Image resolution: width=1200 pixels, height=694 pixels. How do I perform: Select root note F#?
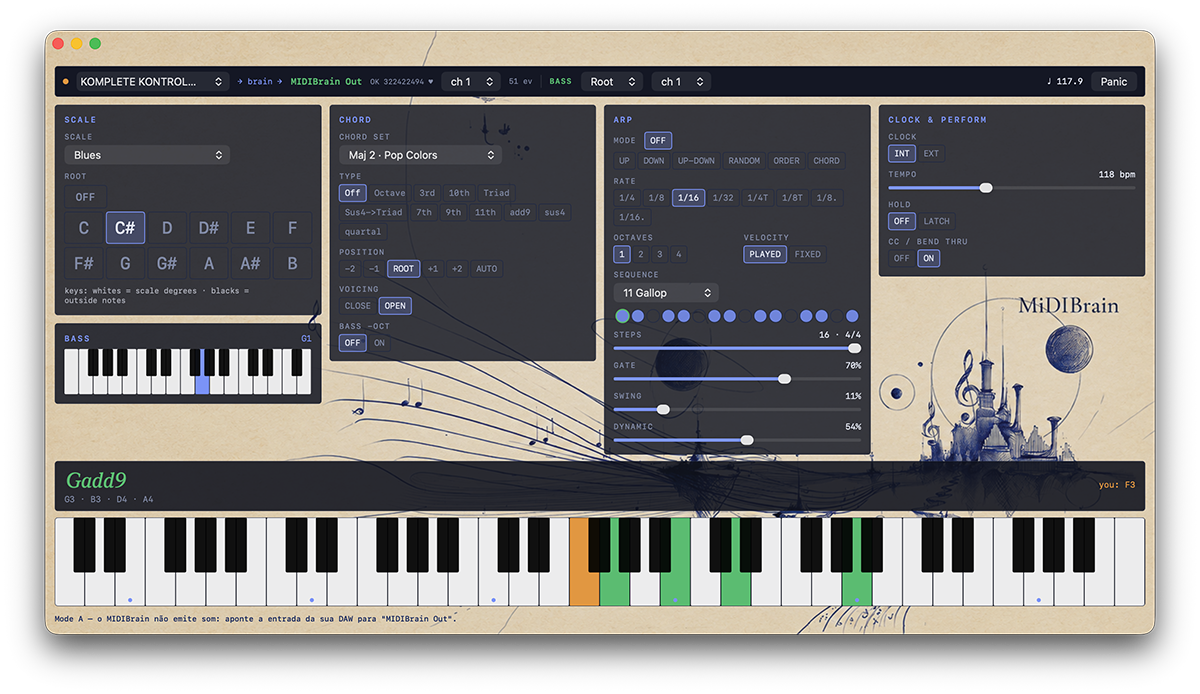(x=84, y=264)
